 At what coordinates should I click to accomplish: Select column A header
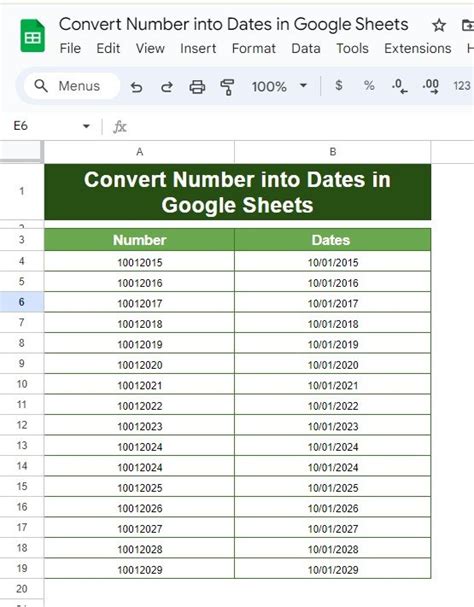tap(139, 152)
